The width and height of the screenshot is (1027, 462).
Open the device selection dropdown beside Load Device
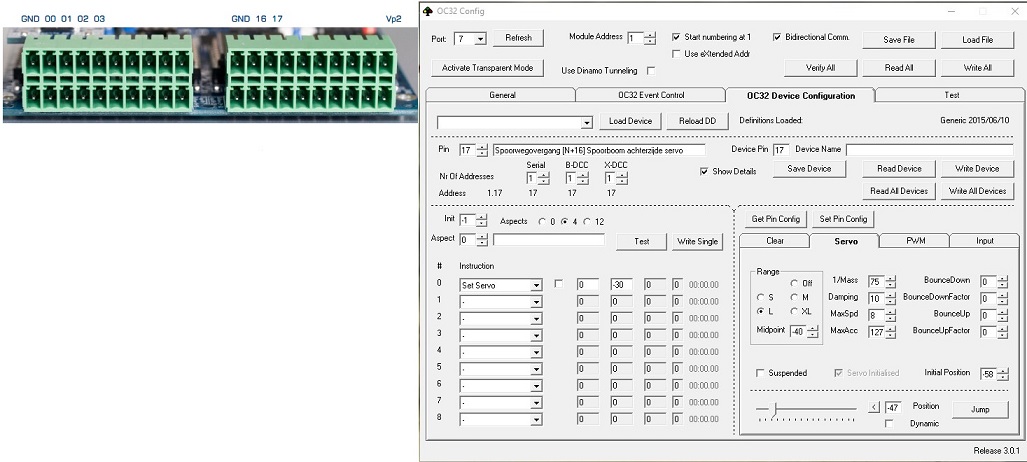(x=586, y=122)
